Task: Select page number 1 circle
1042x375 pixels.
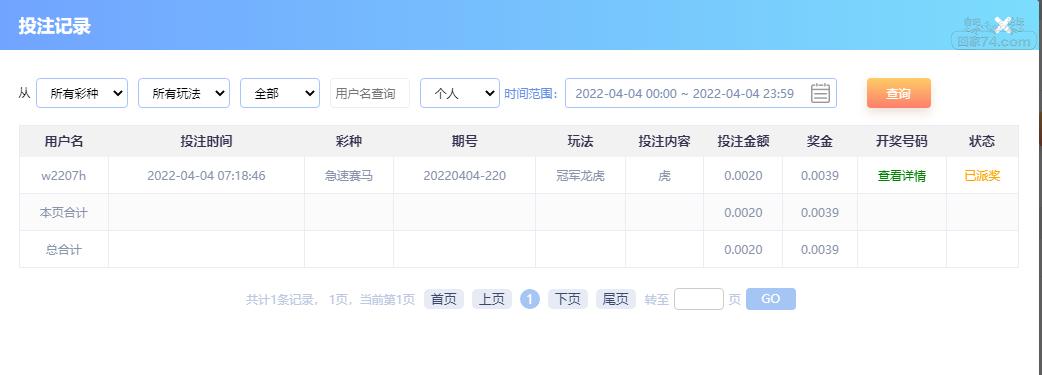Action: 530,299
